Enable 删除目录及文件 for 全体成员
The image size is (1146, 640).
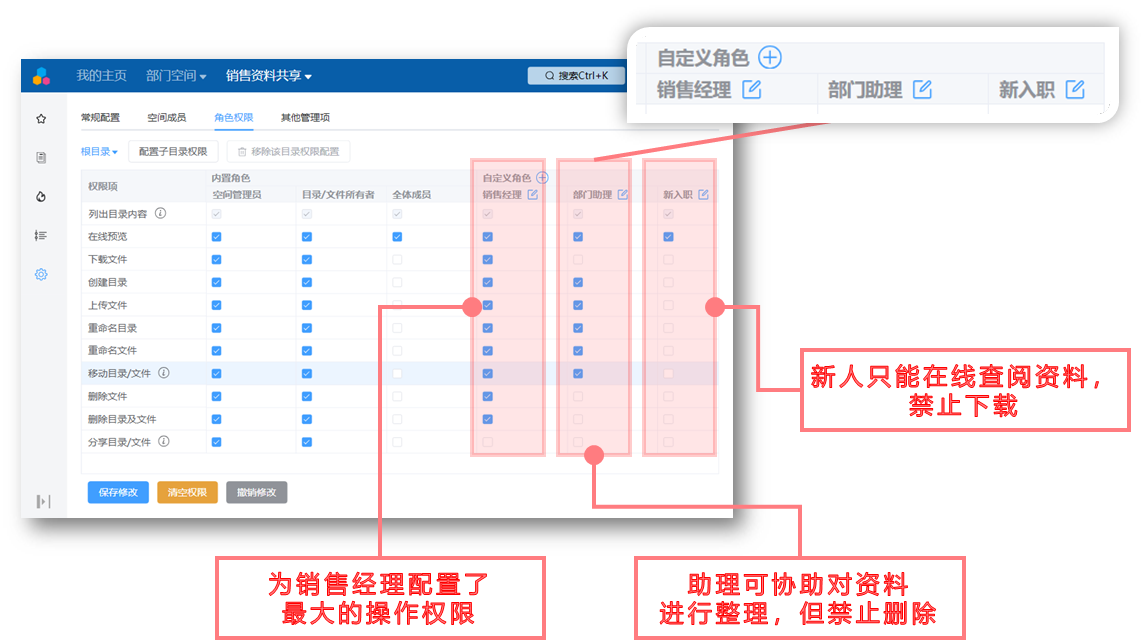pyautogui.click(x=397, y=419)
